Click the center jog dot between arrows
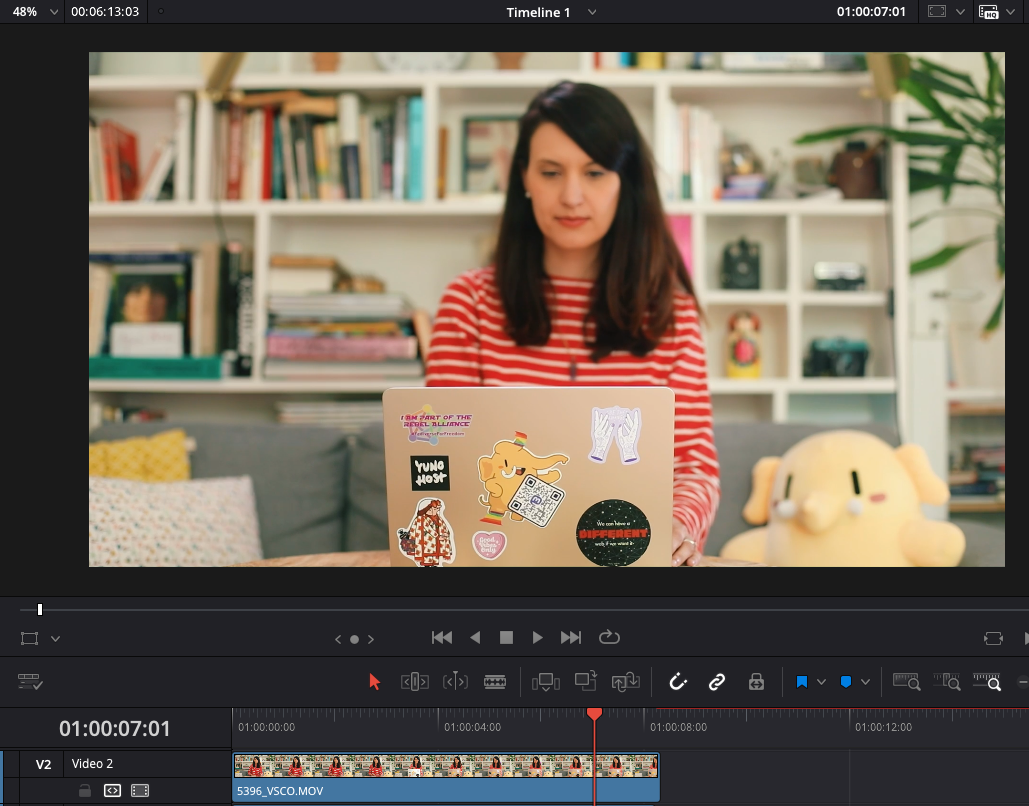Image resolution: width=1029 pixels, height=806 pixels. click(354, 639)
